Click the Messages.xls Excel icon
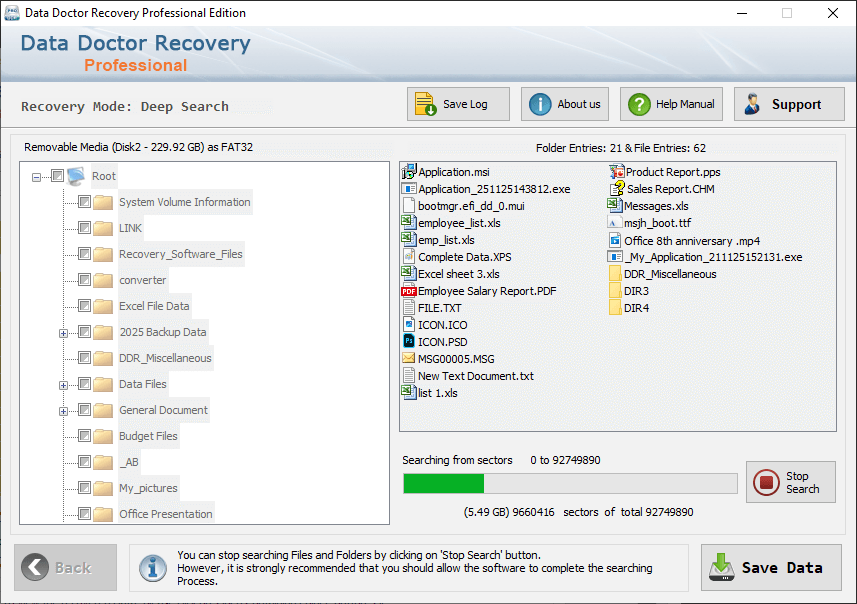This screenshot has height=604, width=857. click(615, 206)
